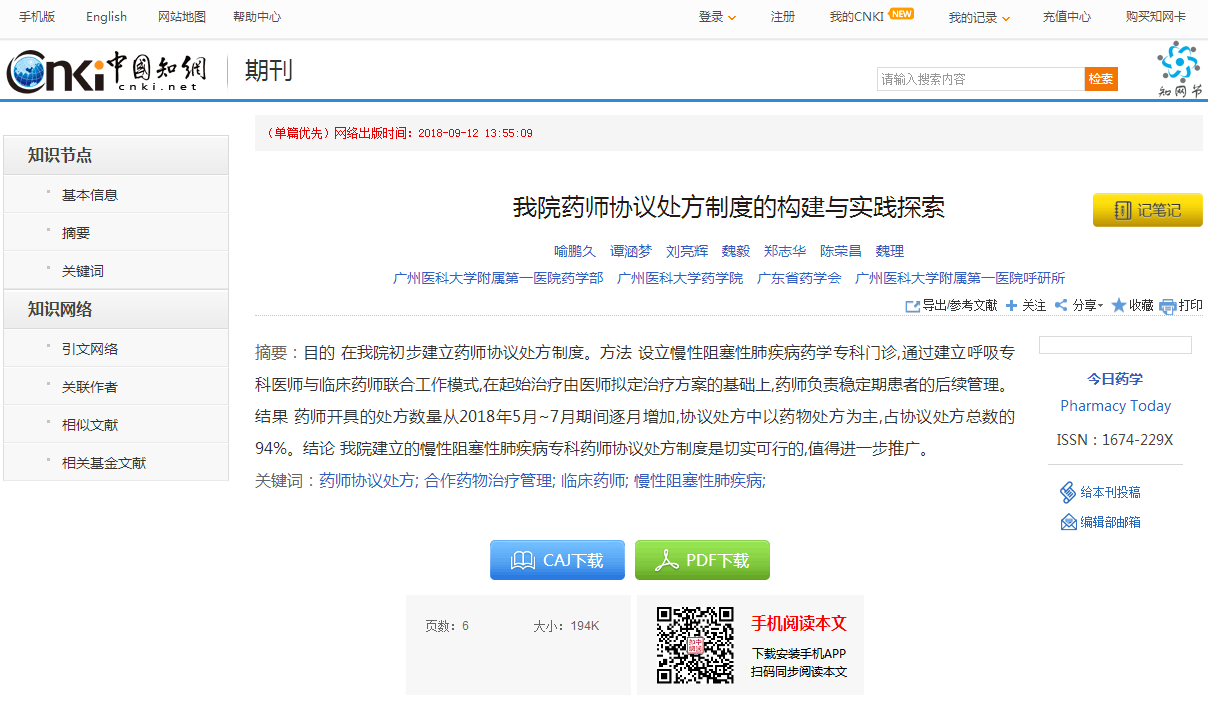The width and height of the screenshot is (1208, 719).
Task: Click the editorial mailbox (编辑部邮箱) icon
Action: [1068, 522]
